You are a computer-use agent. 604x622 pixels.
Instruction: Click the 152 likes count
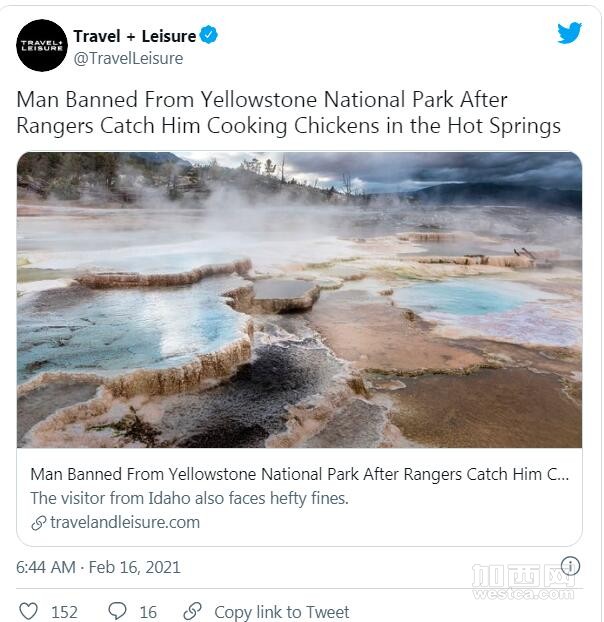pos(64,612)
